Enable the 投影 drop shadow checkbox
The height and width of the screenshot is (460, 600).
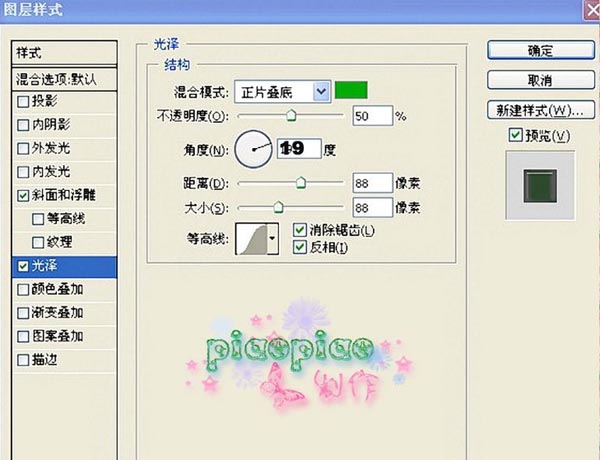tap(23, 101)
